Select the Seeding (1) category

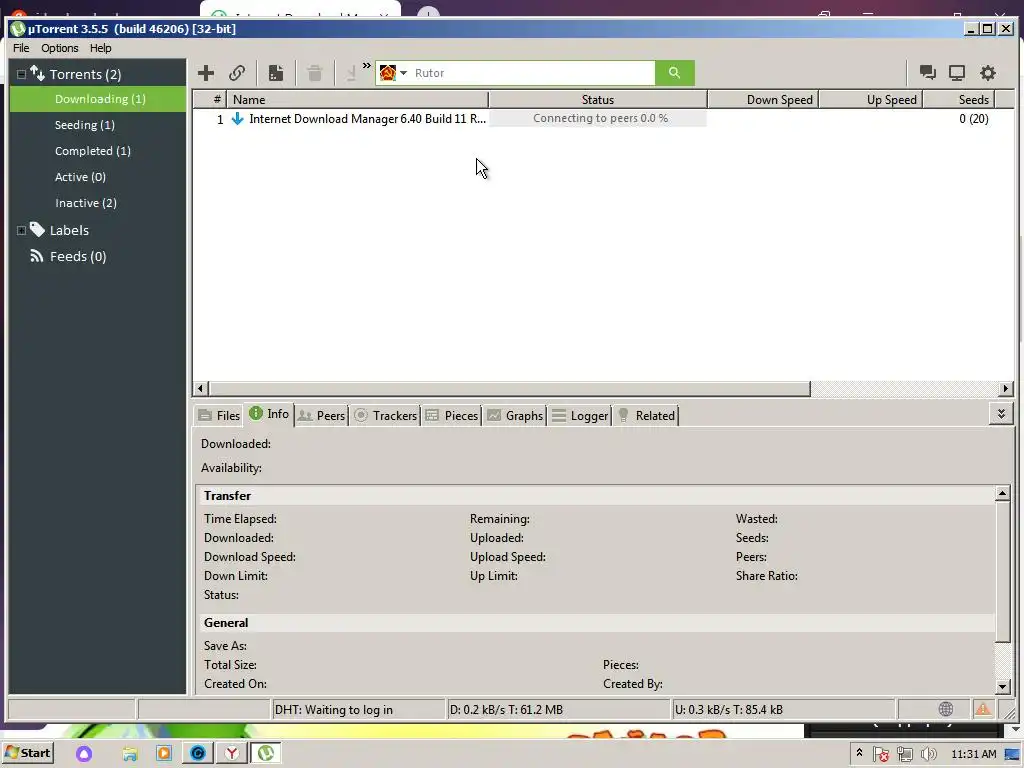85,125
